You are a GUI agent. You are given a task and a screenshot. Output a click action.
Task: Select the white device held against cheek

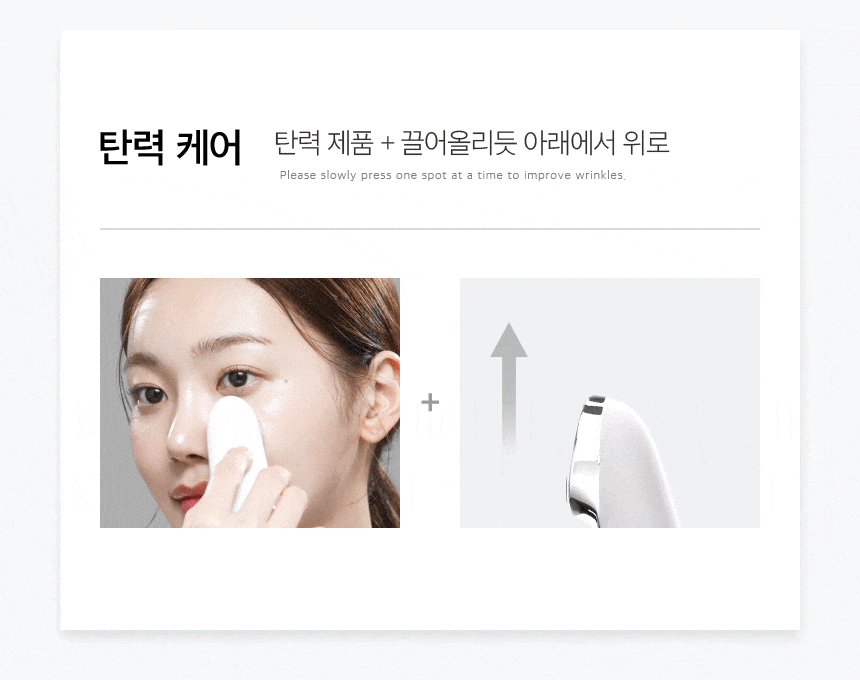(x=237, y=447)
